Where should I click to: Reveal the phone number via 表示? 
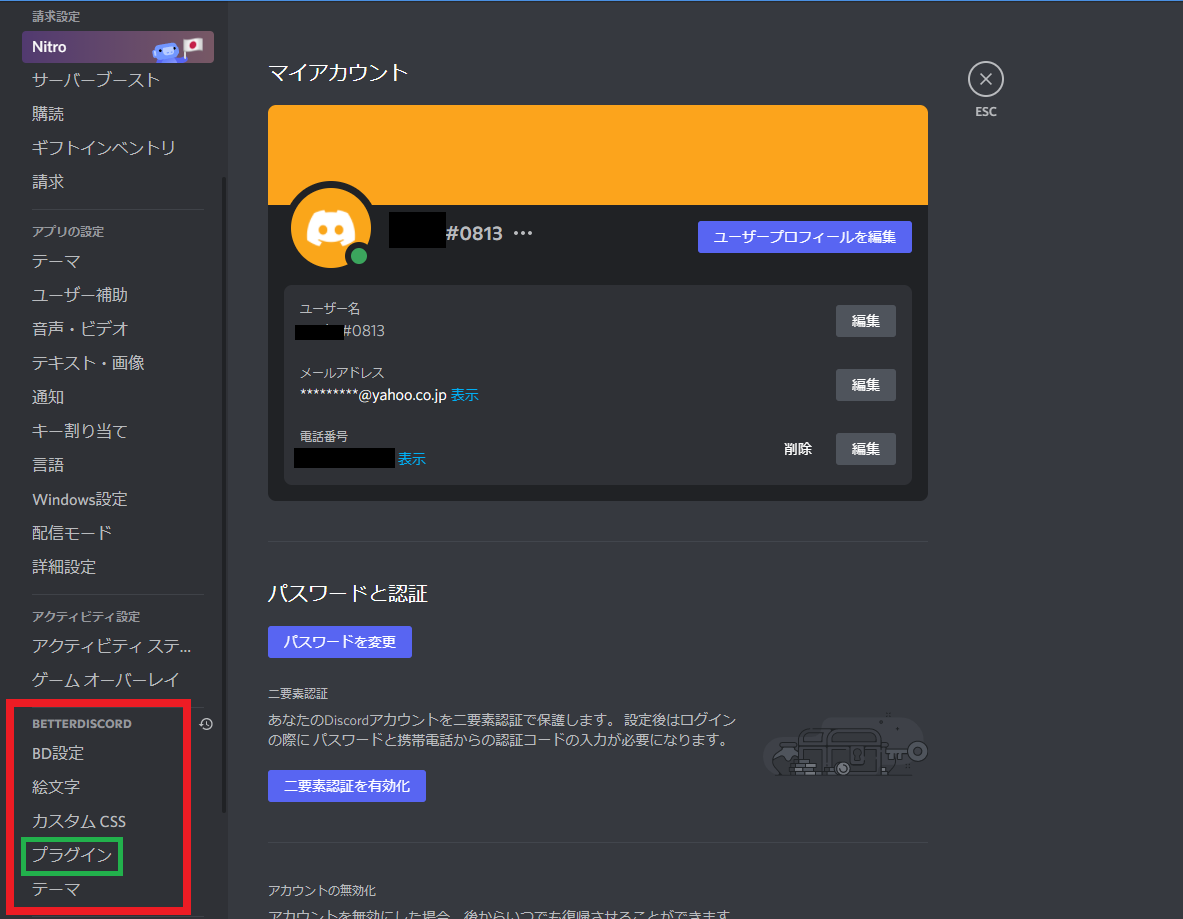pos(412,459)
